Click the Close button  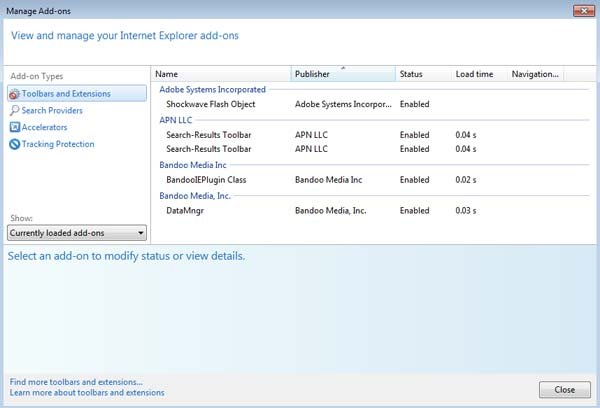coord(564,390)
